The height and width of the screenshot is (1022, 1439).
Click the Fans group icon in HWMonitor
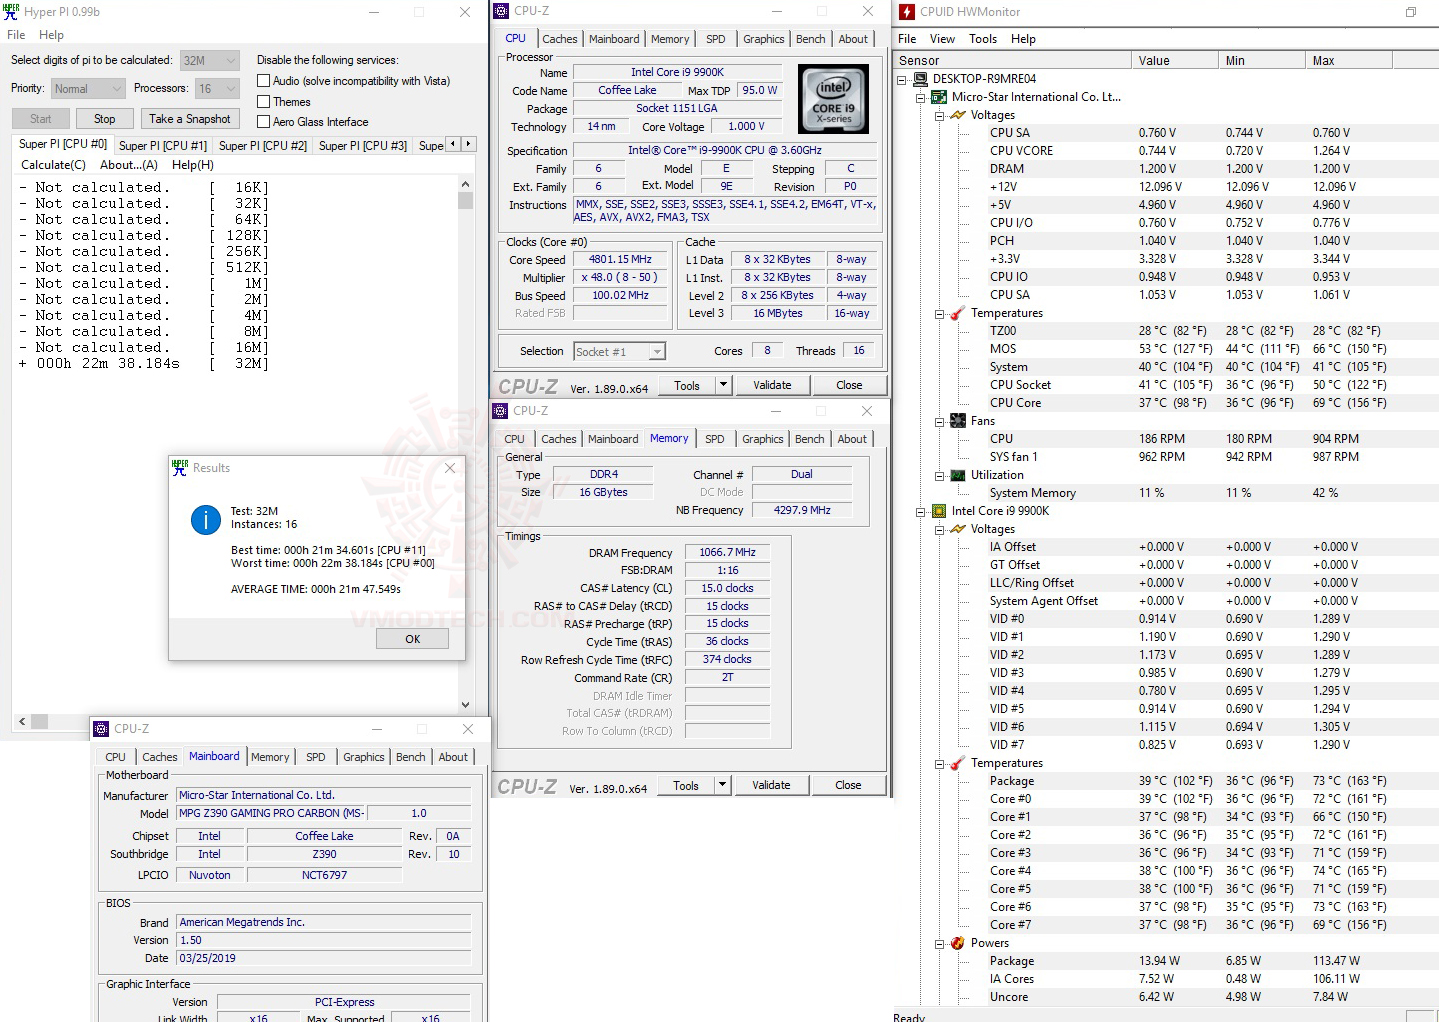958,421
